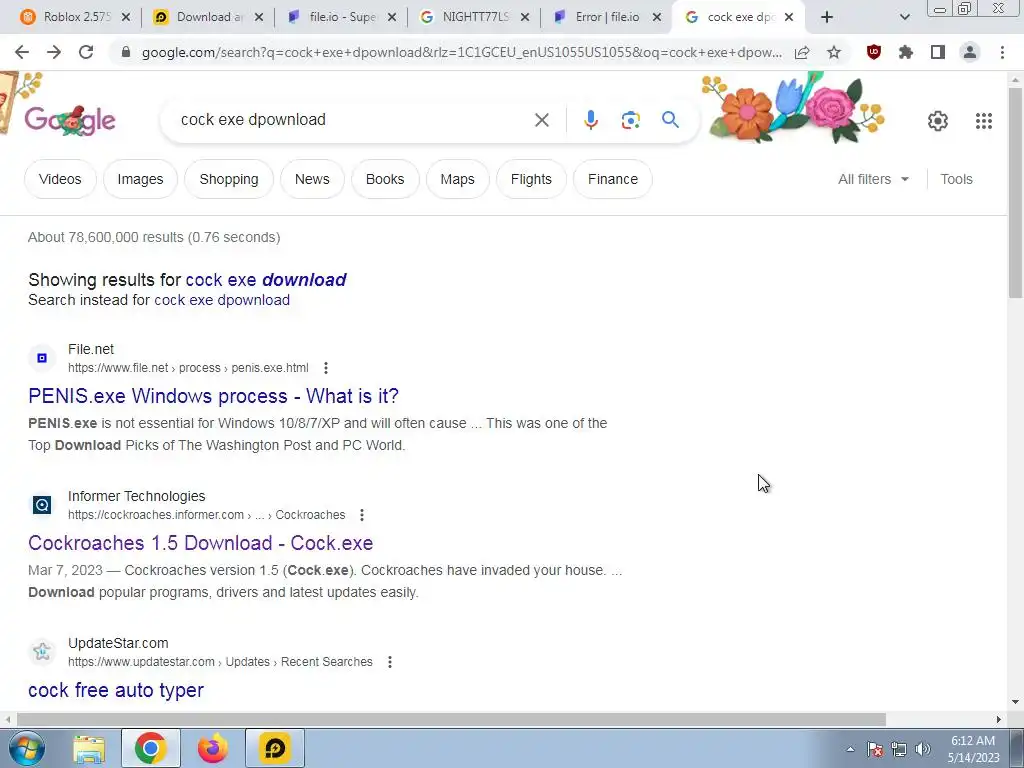Open Firefox from the taskbar
The height and width of the screenshot is (768, 1024).
(213, 748)
